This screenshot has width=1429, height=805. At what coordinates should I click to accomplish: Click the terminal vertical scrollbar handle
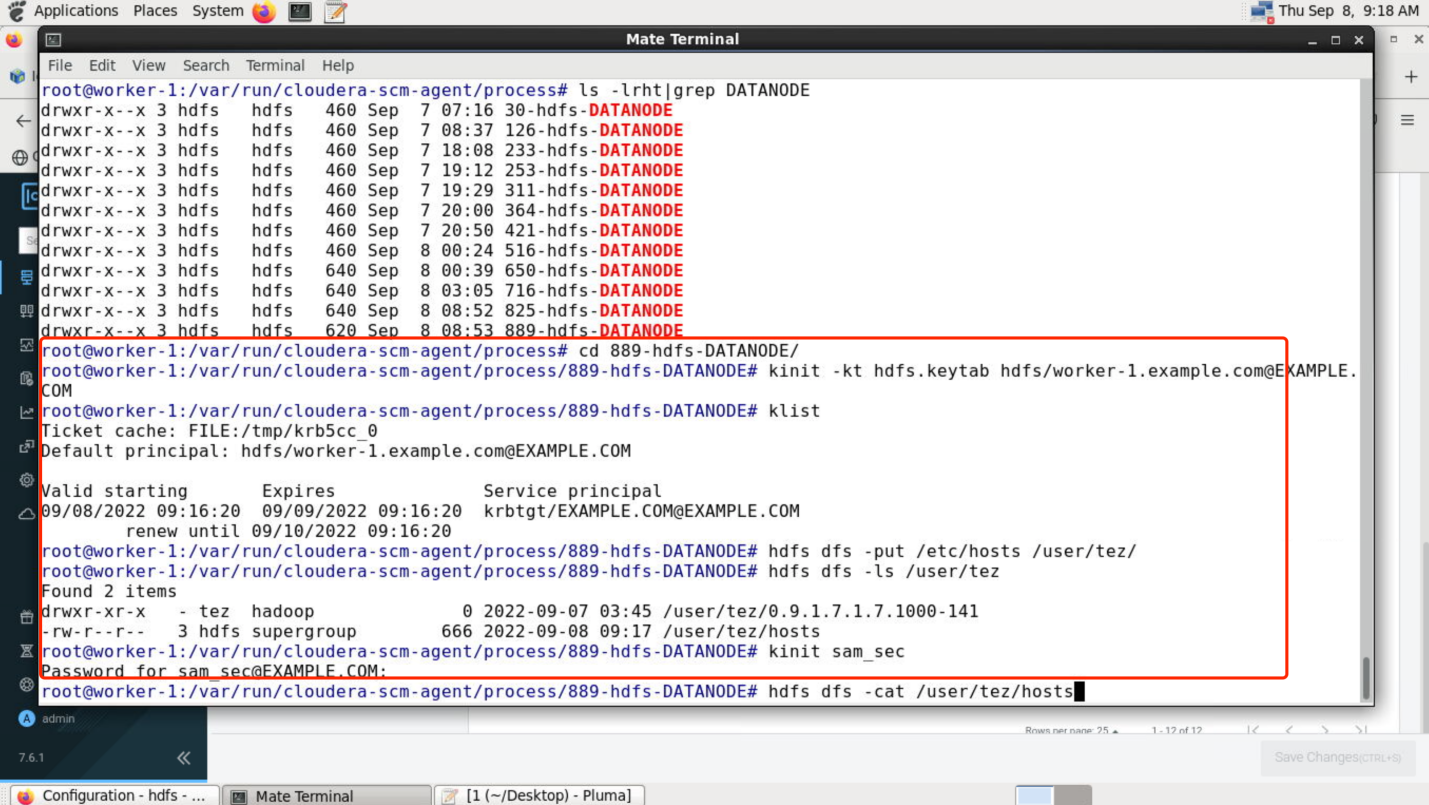pyautogui.click(x=1366, y=679)
